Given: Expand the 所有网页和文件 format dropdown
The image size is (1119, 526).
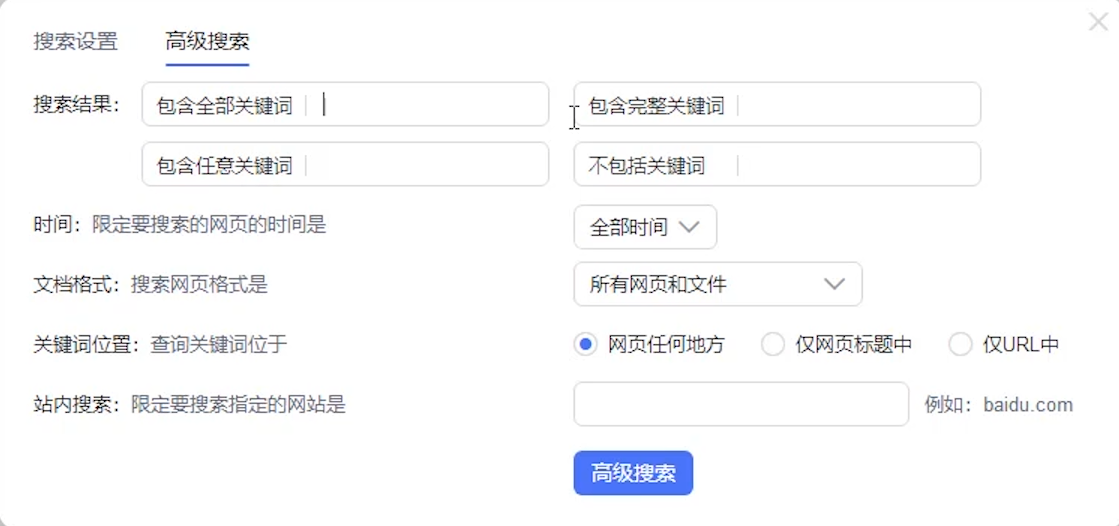Looking at the screenshot, I should pyautogui.click(x=718, y=285).
